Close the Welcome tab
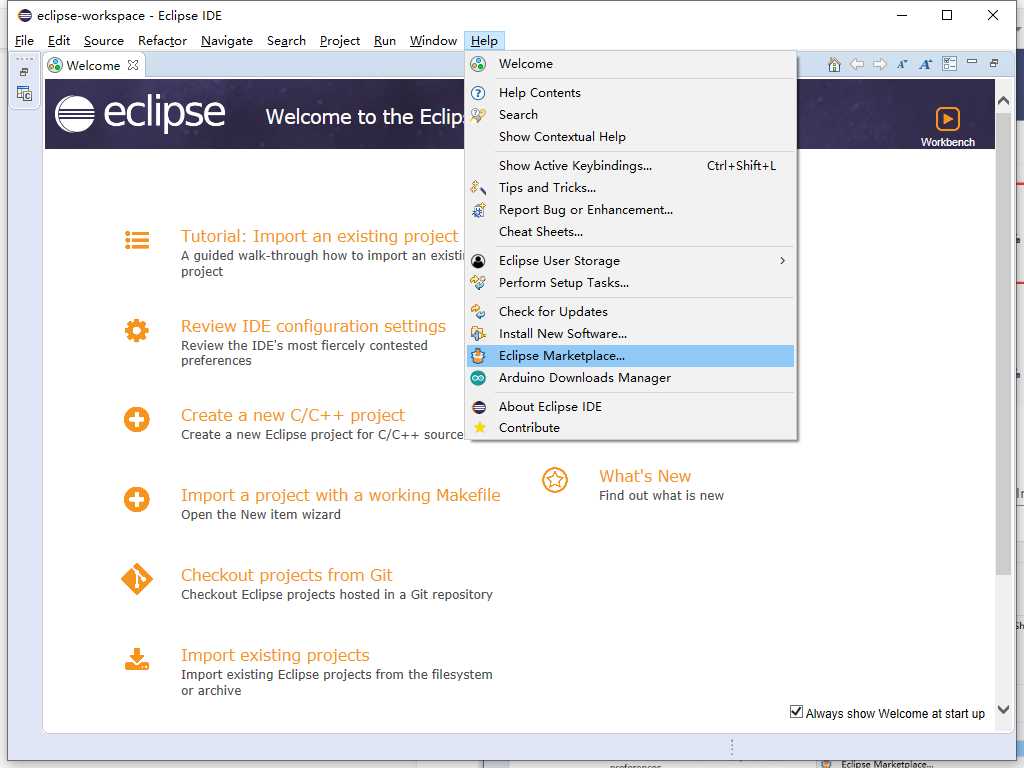1024x768 pixels. click(133, 65)
